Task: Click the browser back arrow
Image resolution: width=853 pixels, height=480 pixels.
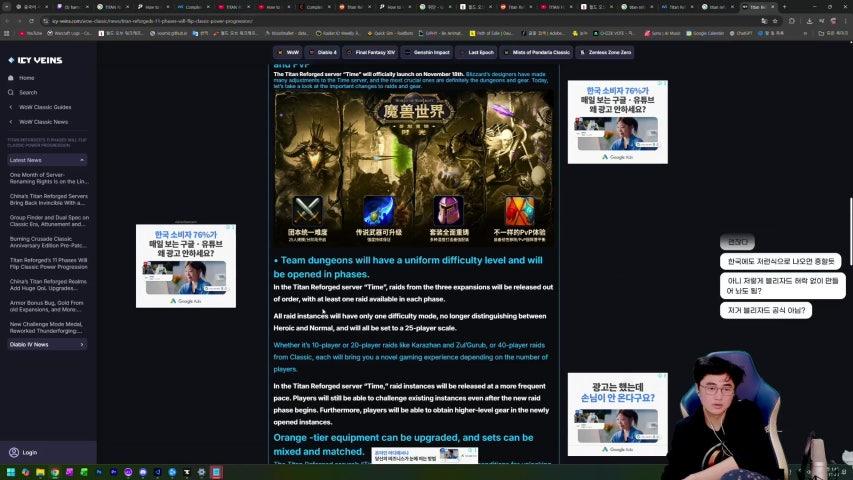Action: [7, 21]
